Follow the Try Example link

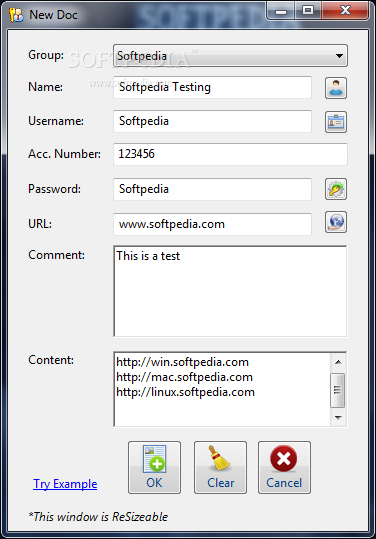point(65,484)
